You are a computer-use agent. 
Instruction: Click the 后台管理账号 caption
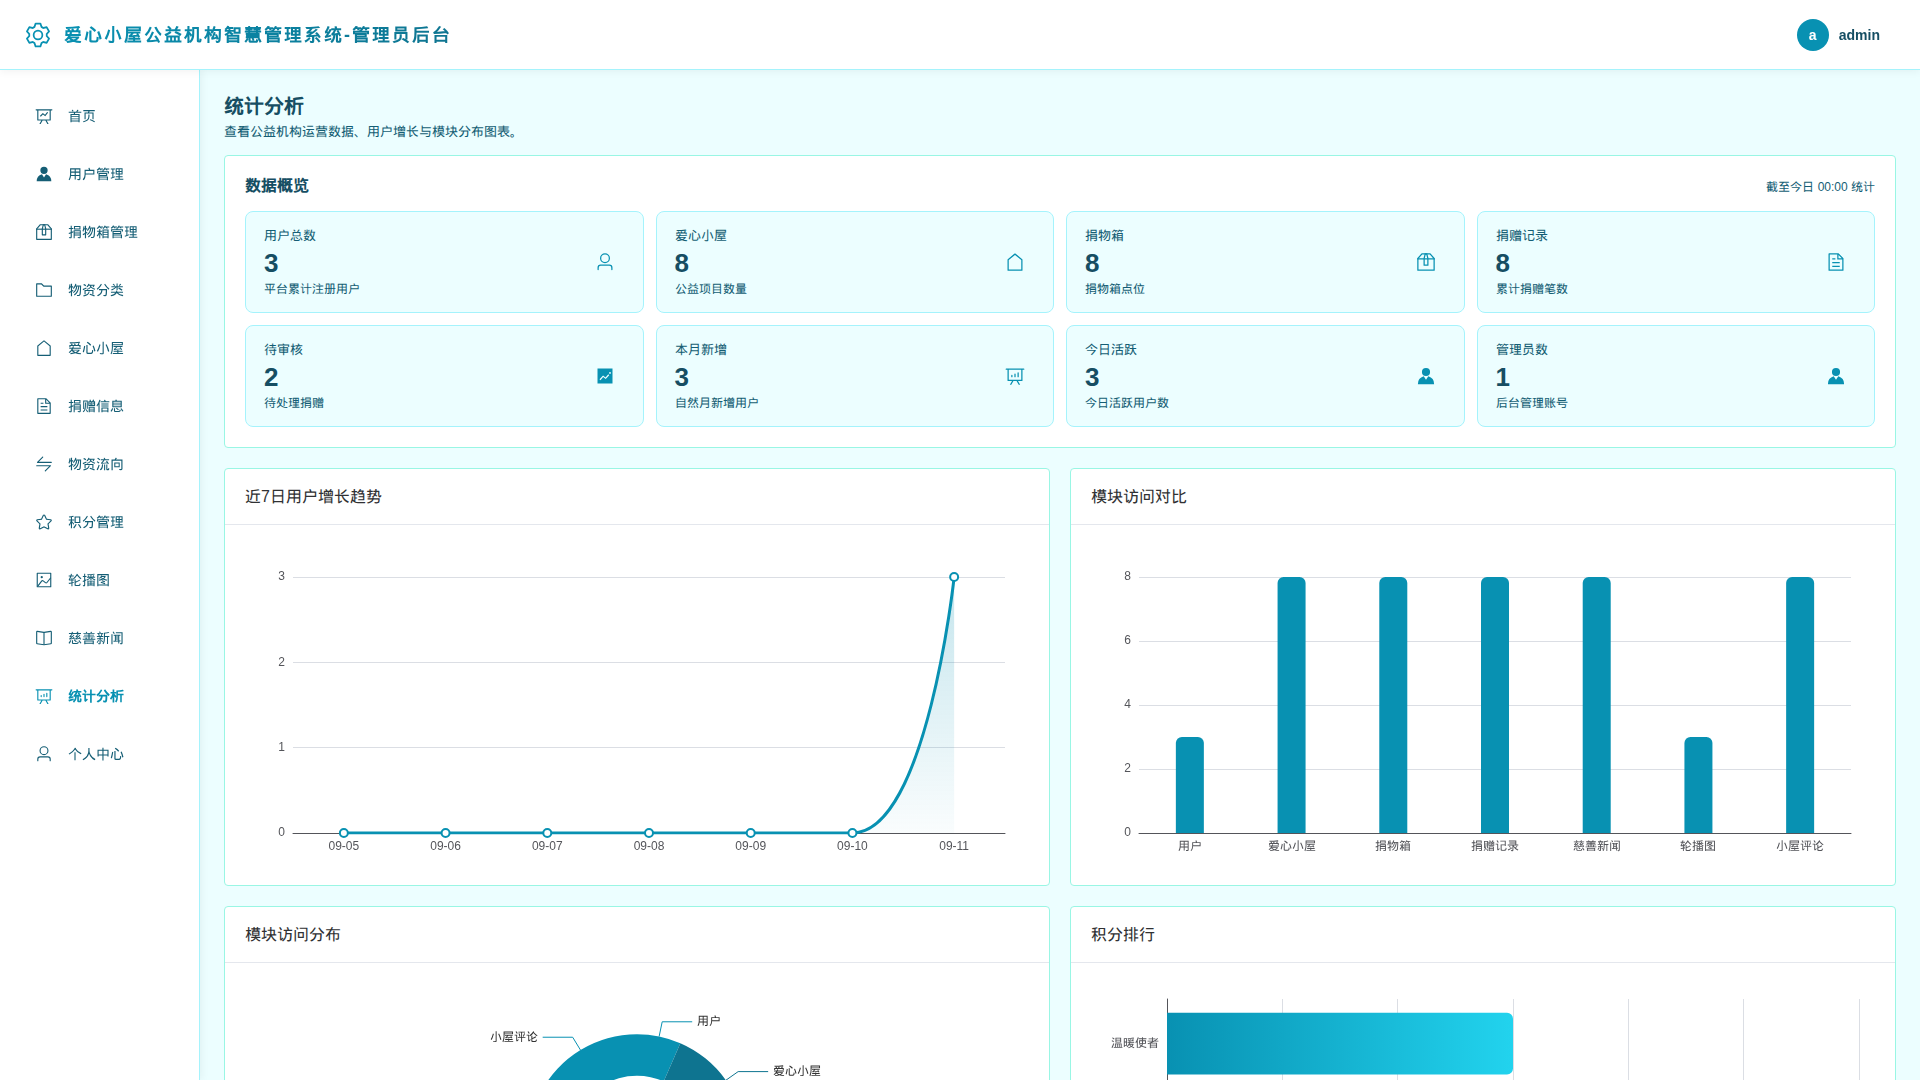1532,403
